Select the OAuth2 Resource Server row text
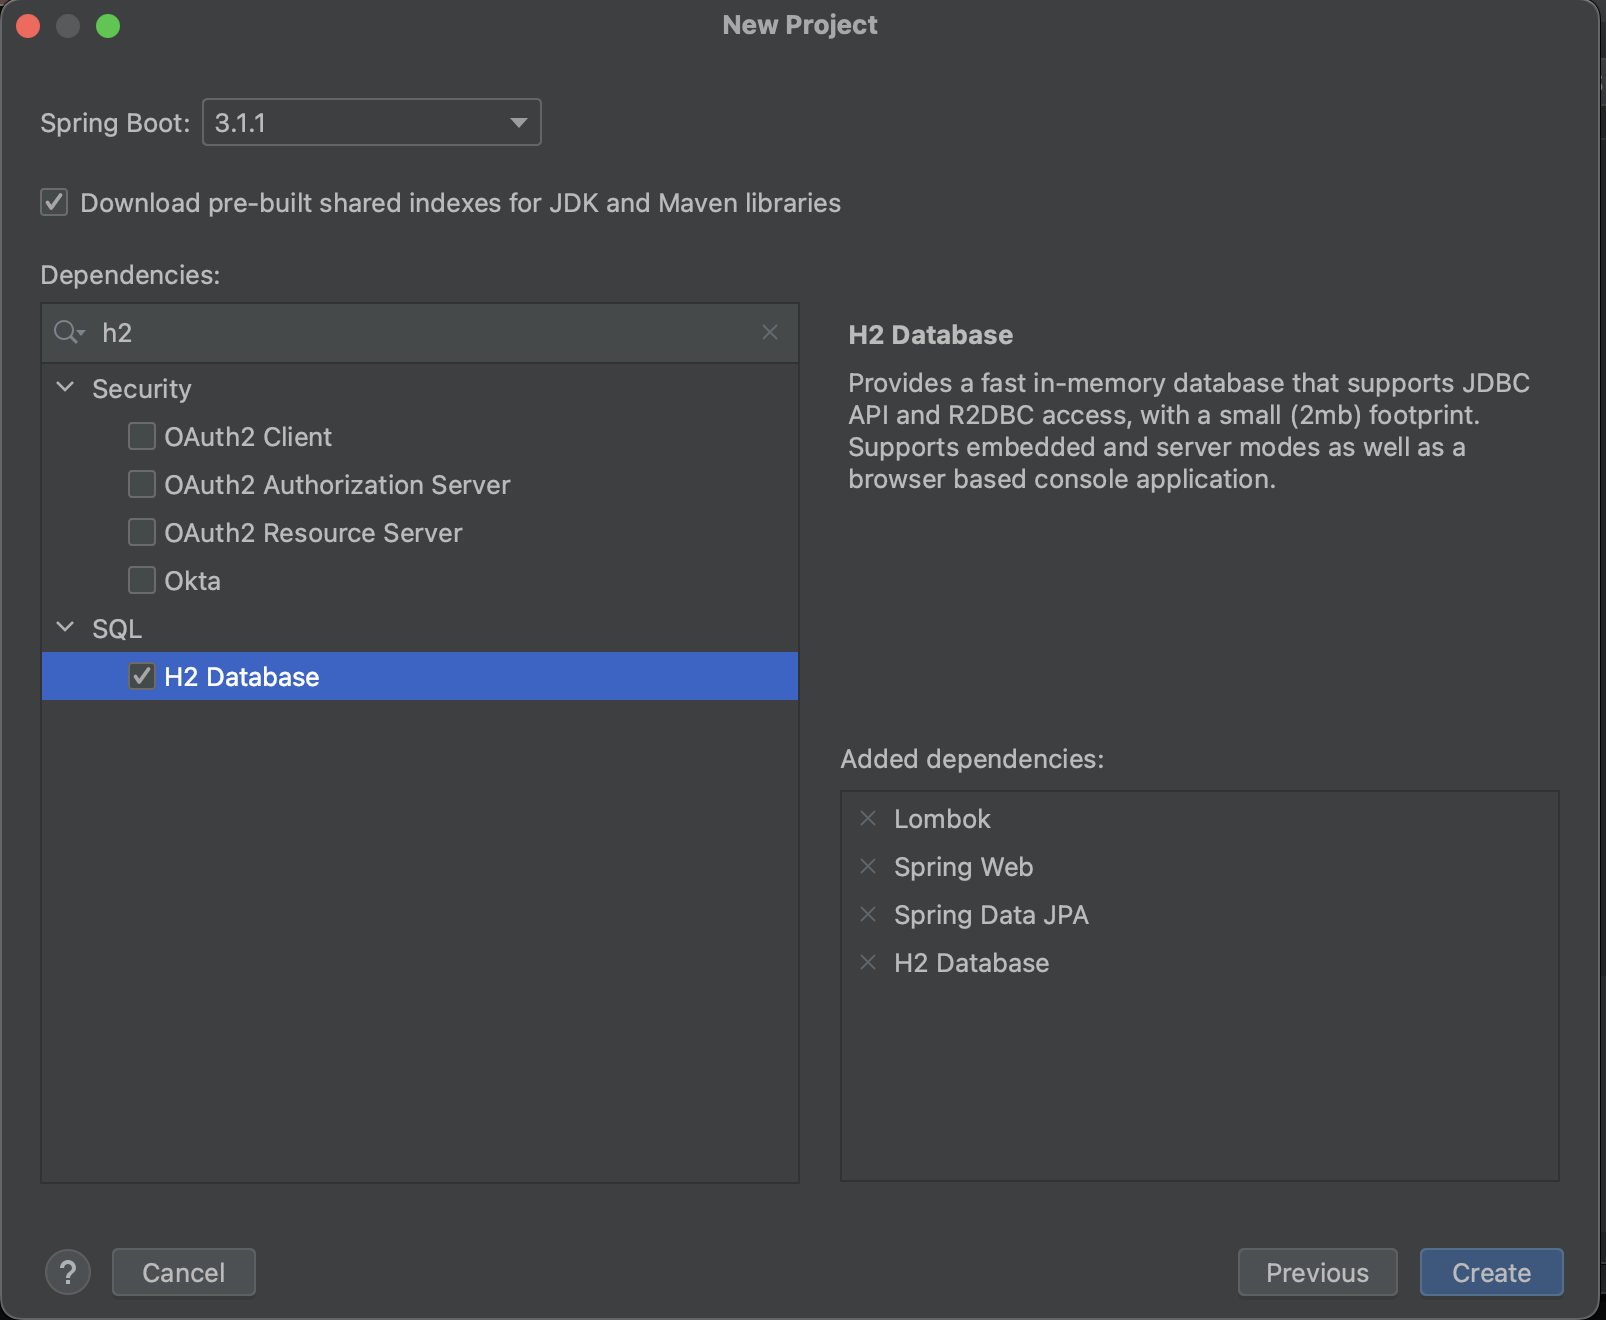This screenshot has width=1606, height=1320. pos(313,533)
